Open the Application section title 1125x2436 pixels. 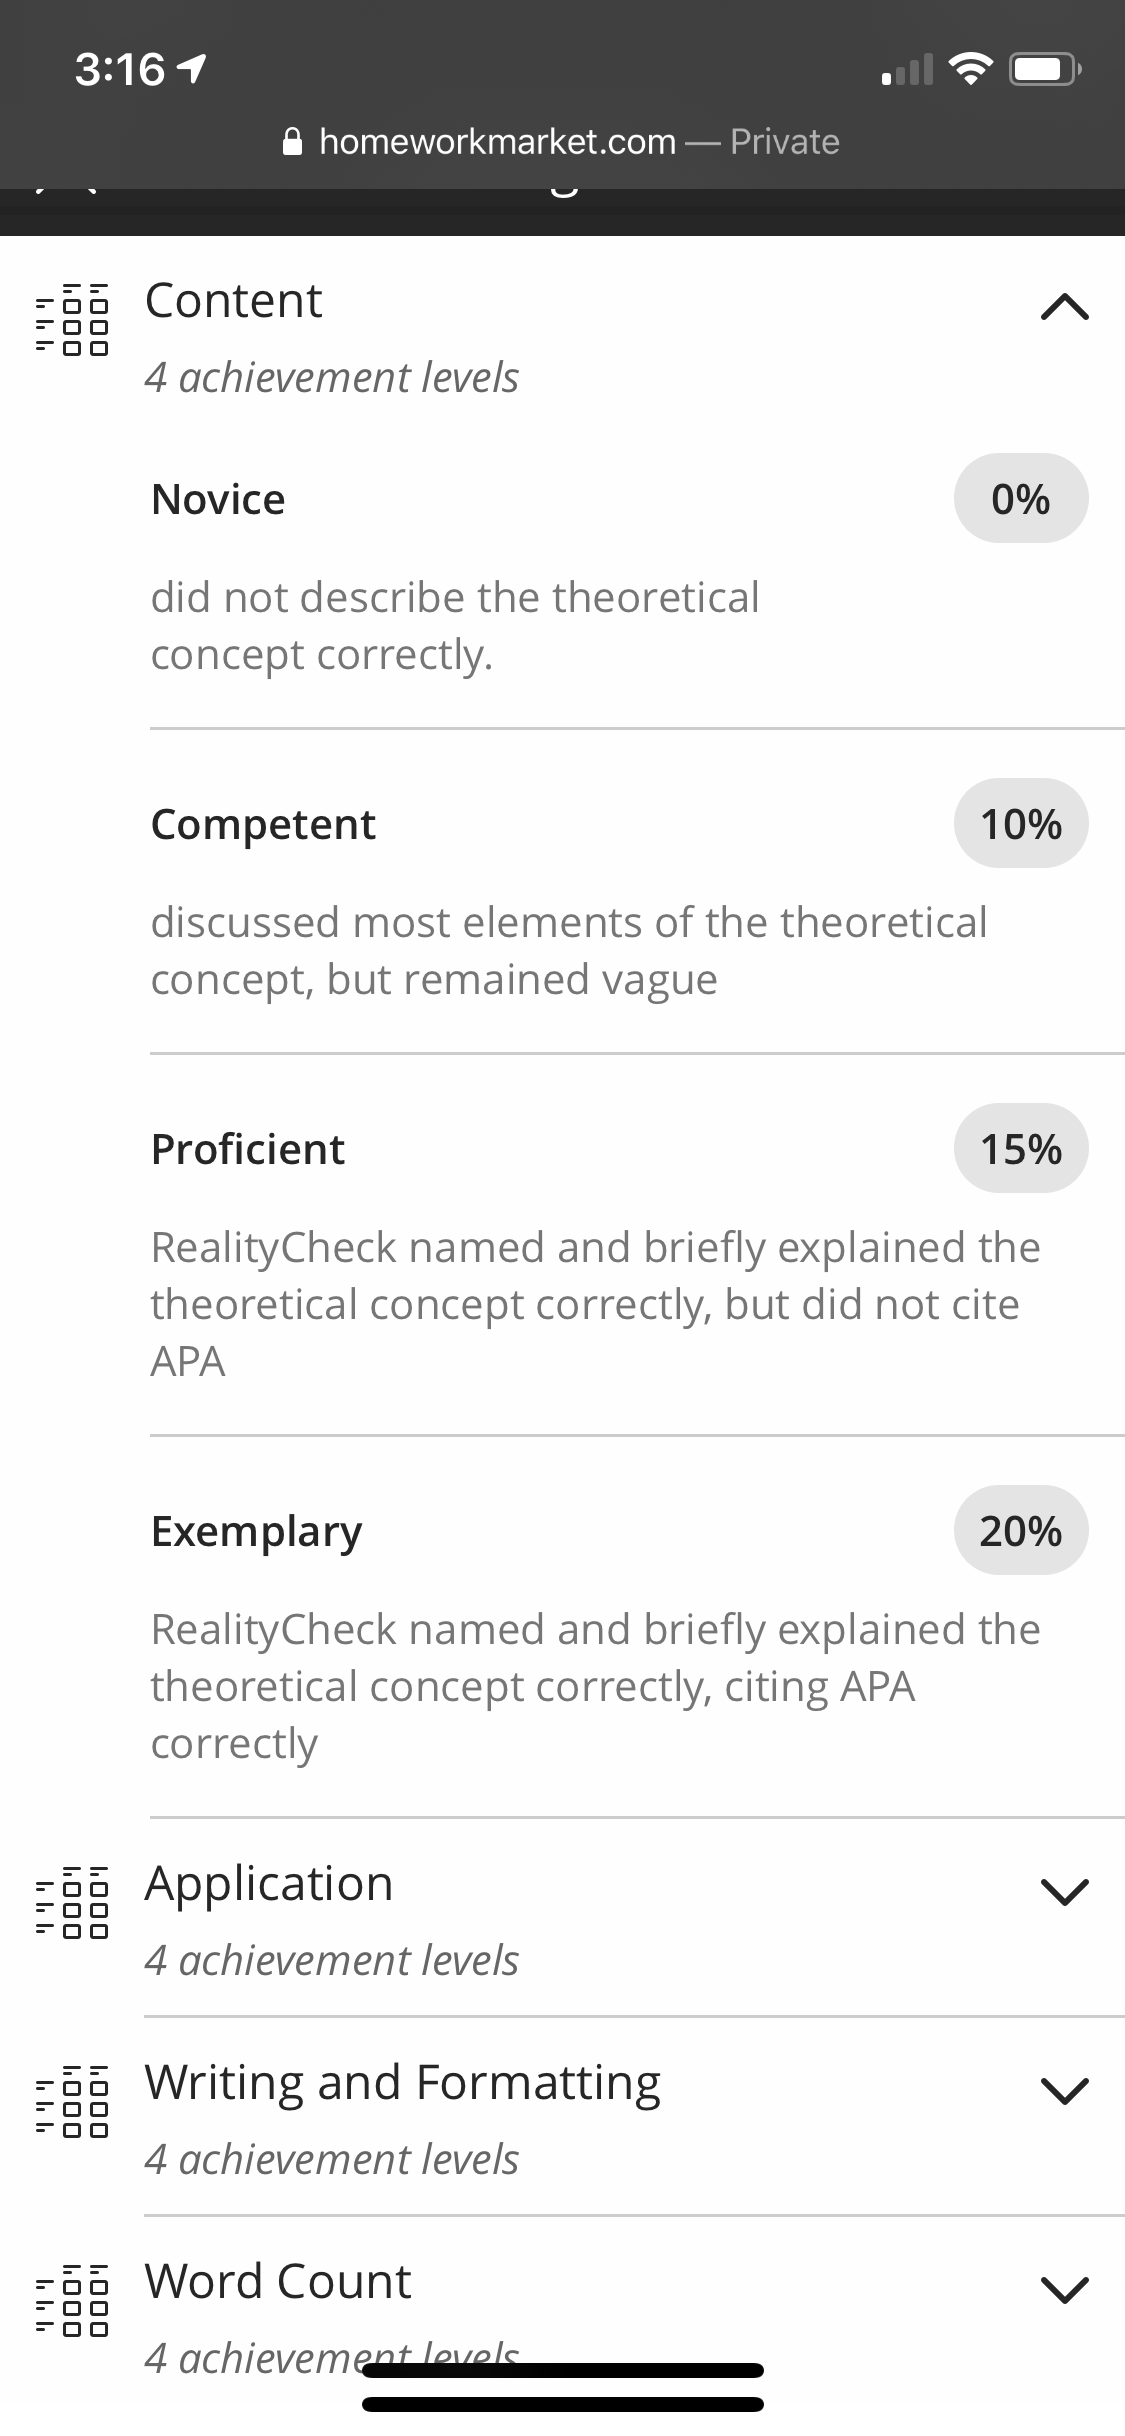(x=269, y=1884)
